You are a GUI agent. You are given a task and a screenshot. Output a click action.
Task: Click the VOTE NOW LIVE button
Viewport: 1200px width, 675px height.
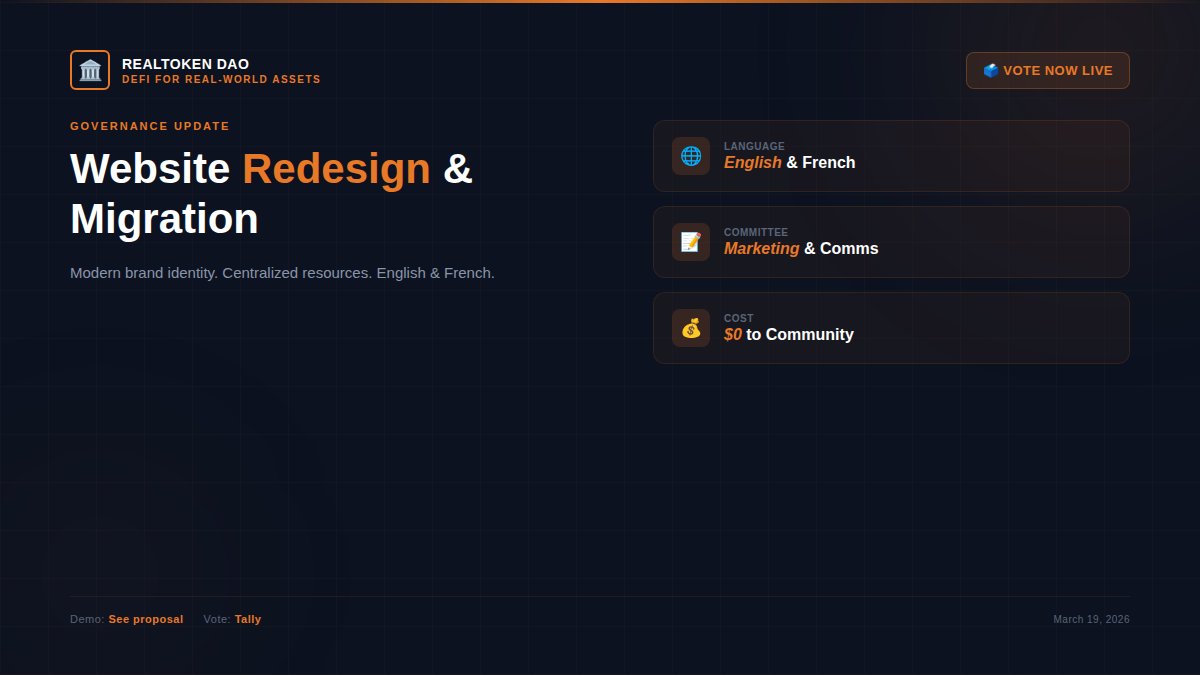coord(1048,71)
